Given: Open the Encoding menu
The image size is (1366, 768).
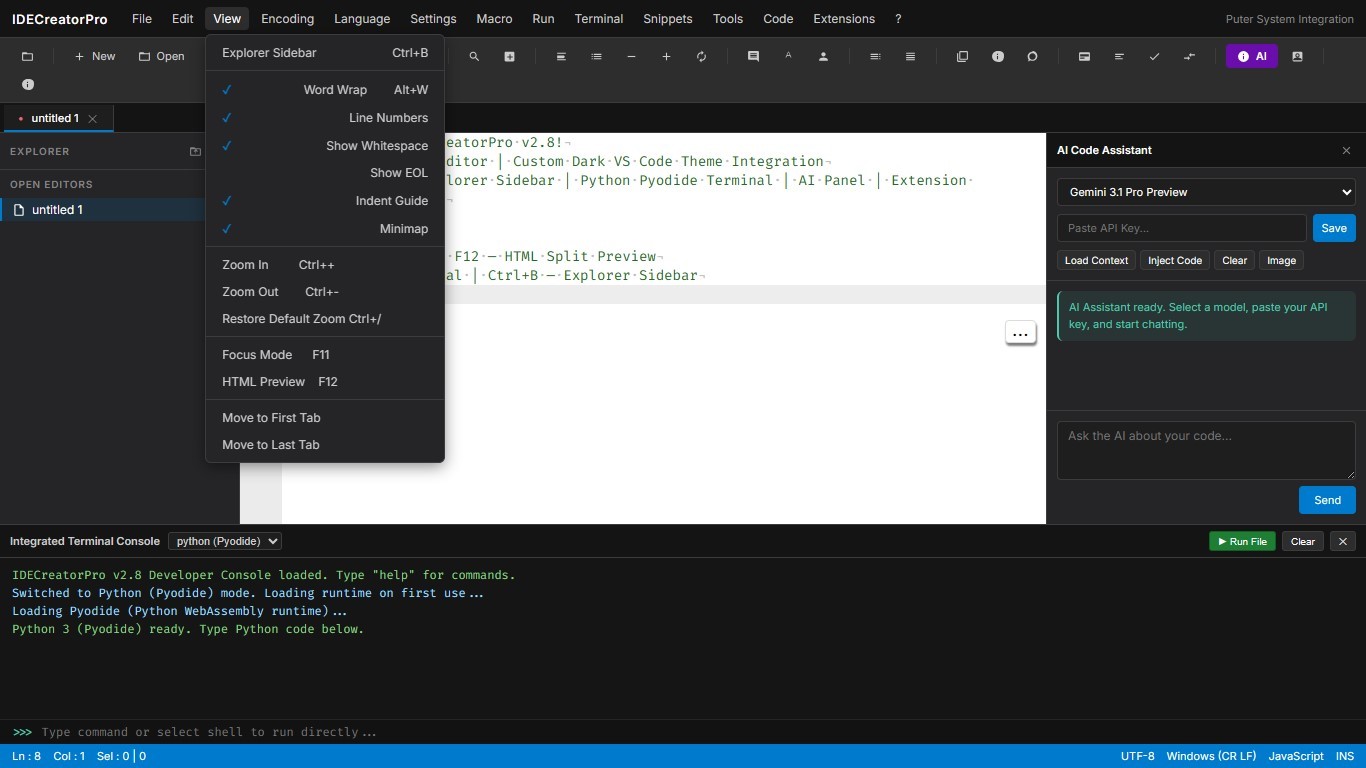Looking at the screenshot, I should click(x=287, y=19).
